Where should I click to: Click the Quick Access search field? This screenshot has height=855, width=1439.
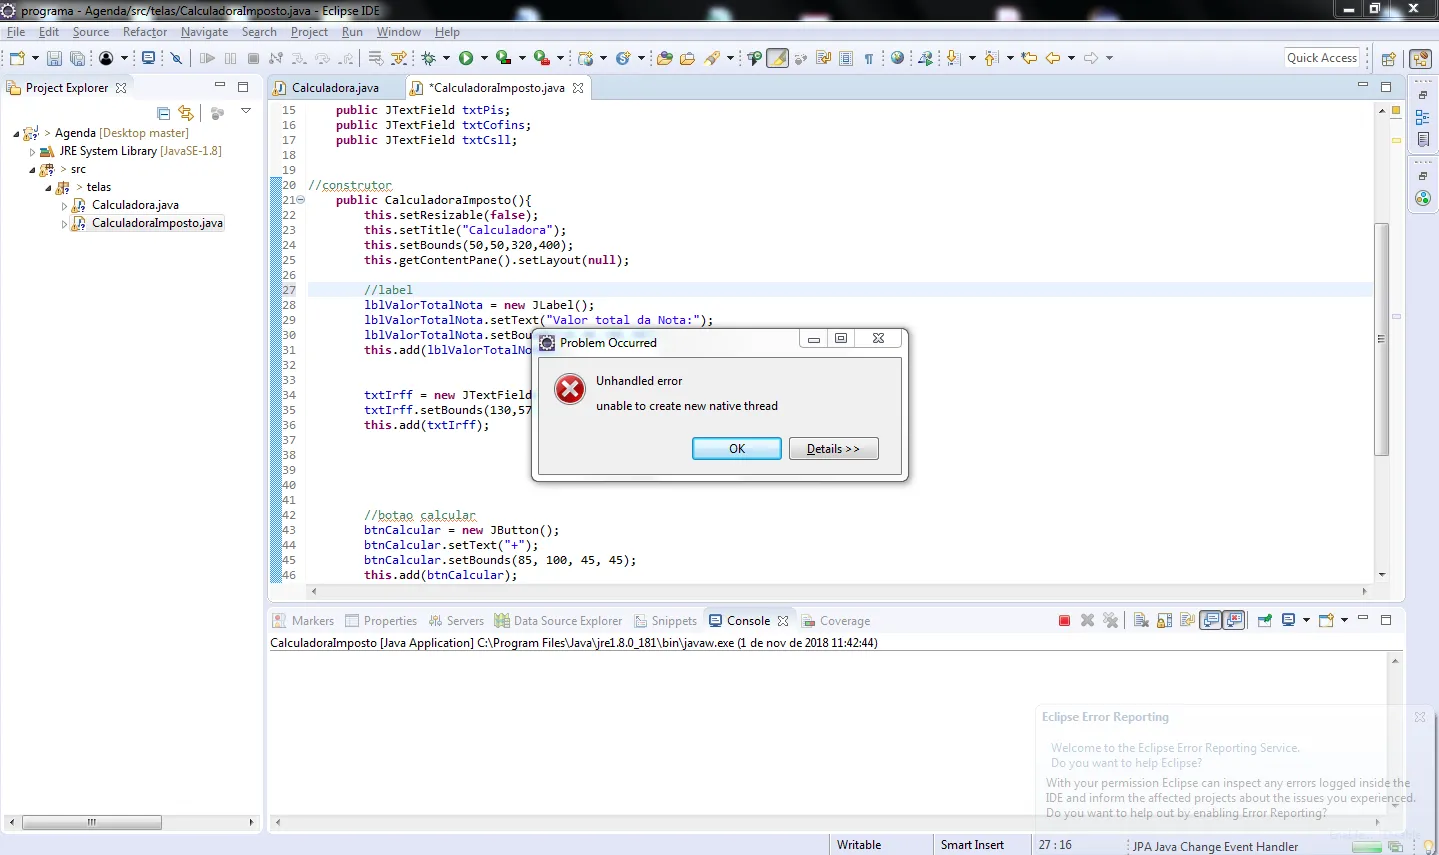coord(1321,58)
